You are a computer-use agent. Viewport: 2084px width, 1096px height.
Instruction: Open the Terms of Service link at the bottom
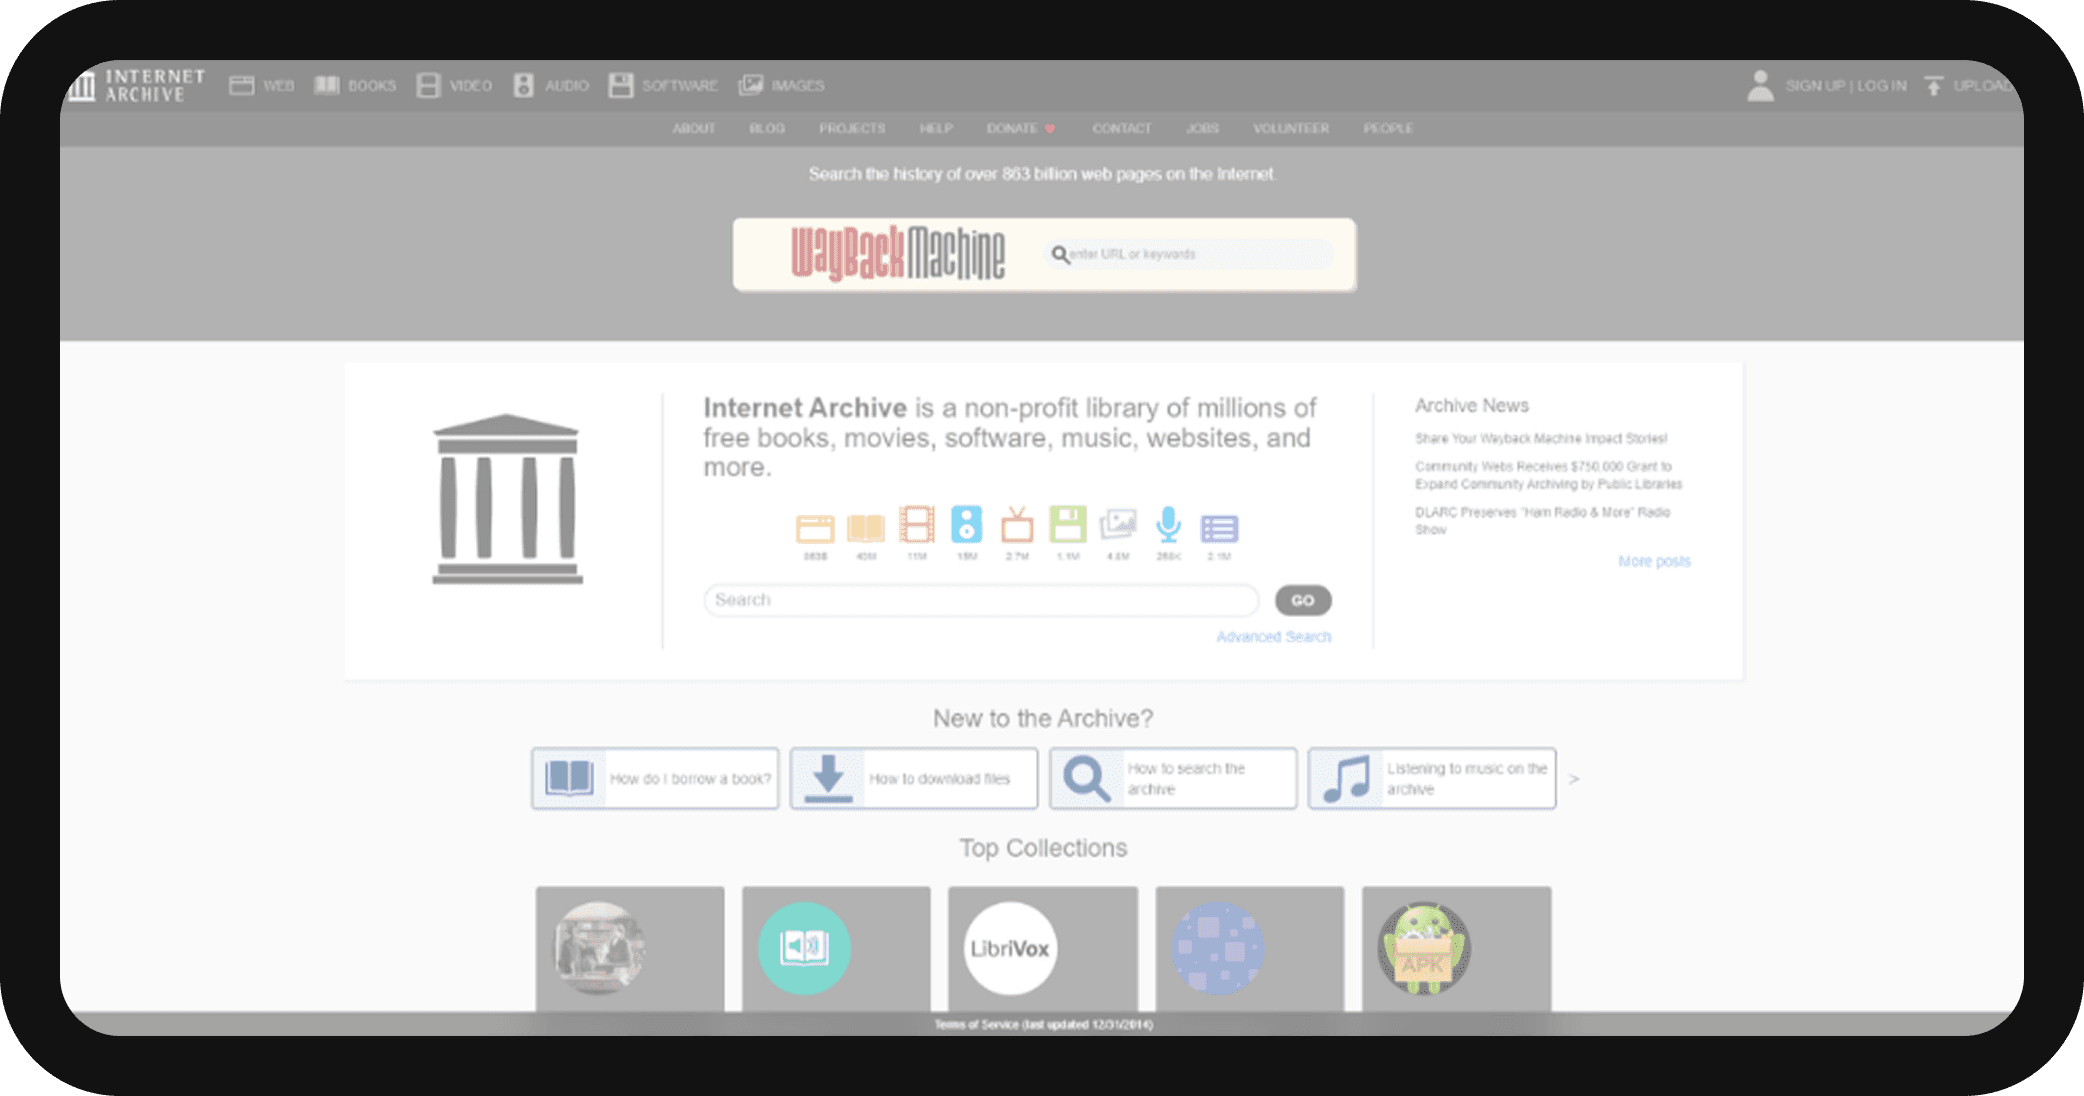click(1043, 1025)
